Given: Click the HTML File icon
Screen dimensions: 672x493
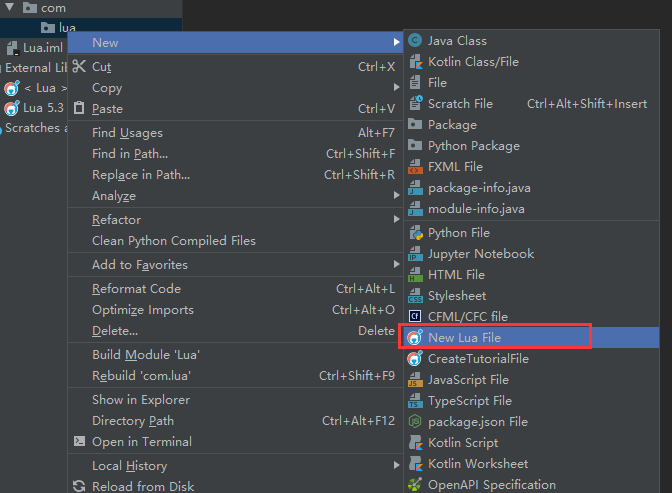Looking at the screenshot, I should point(415,275).
